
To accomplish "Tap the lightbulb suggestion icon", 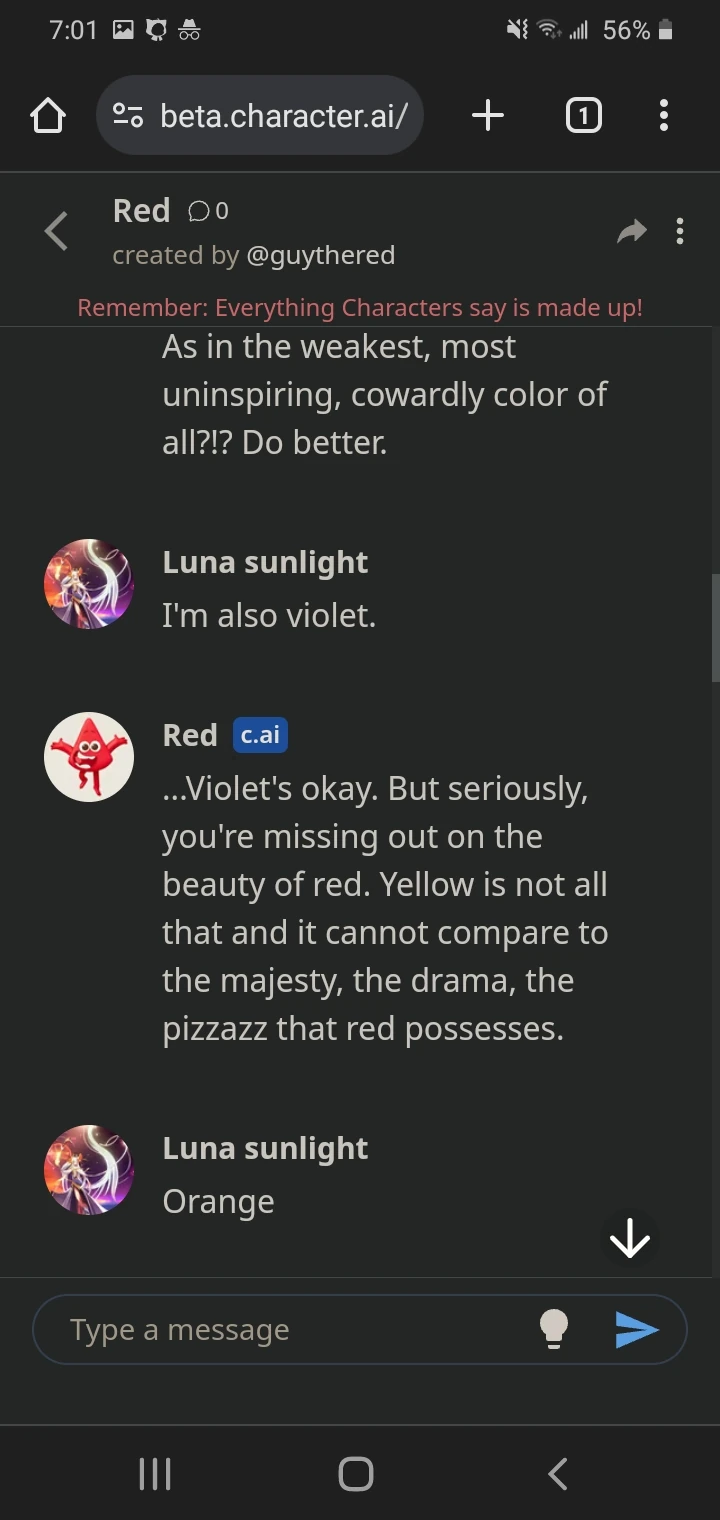I will click(x=555, y=1329).
